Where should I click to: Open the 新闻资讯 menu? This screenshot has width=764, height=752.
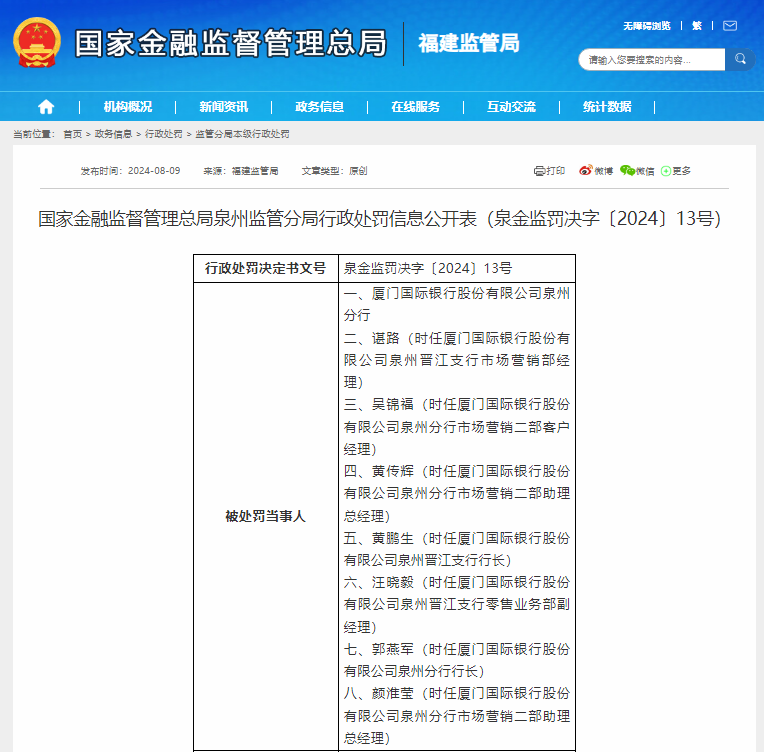pyautogui.click(x=224, y=107)
